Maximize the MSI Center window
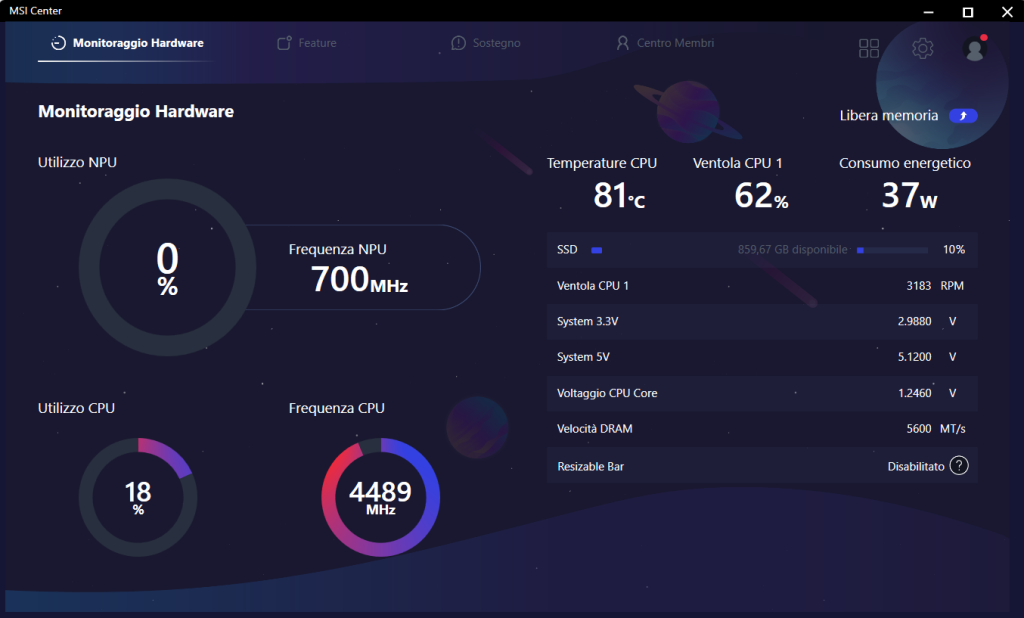 968,11
